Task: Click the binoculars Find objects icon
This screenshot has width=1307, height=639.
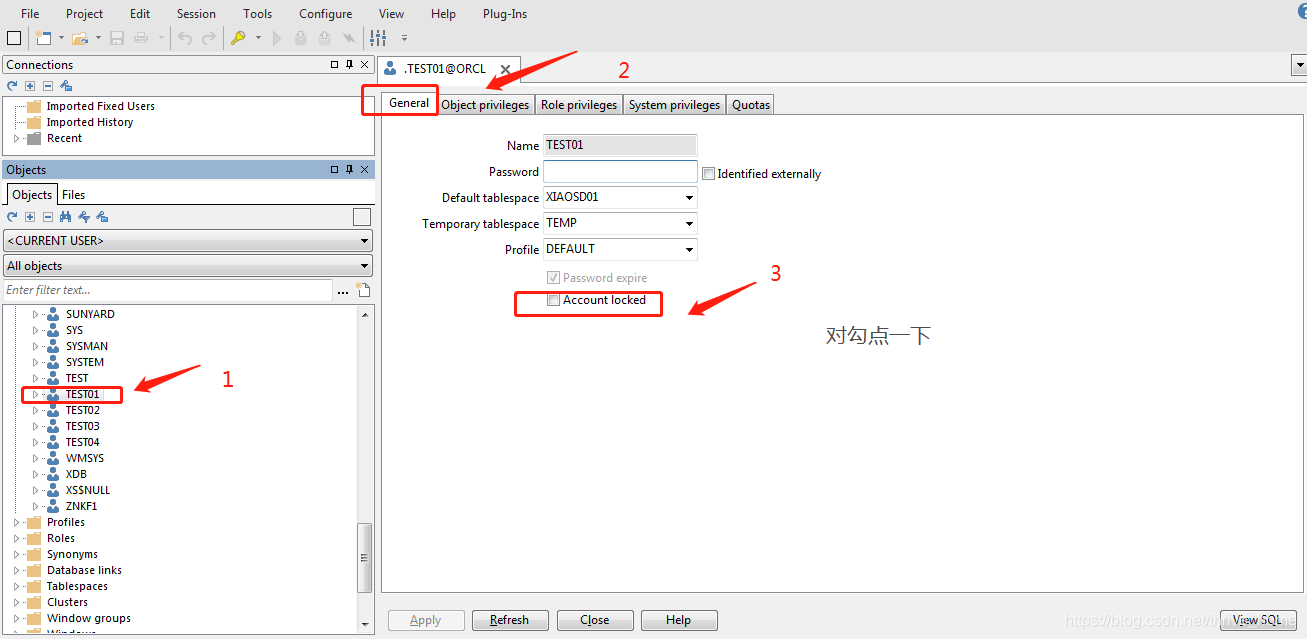Action: point(66,217)
